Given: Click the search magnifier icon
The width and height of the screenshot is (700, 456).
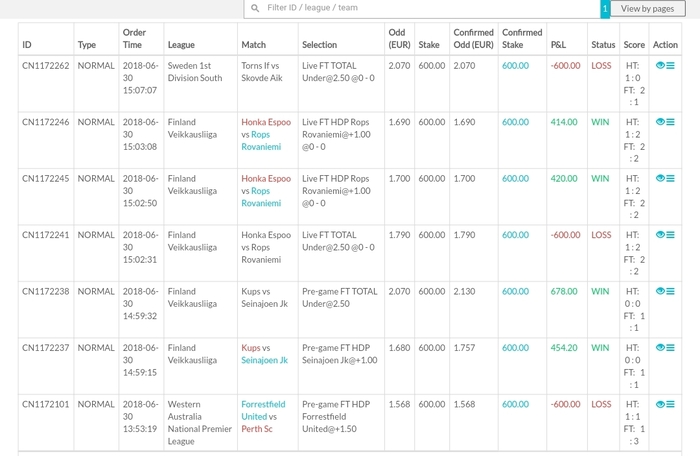Looking at the screenshot, I should (255, 8).
